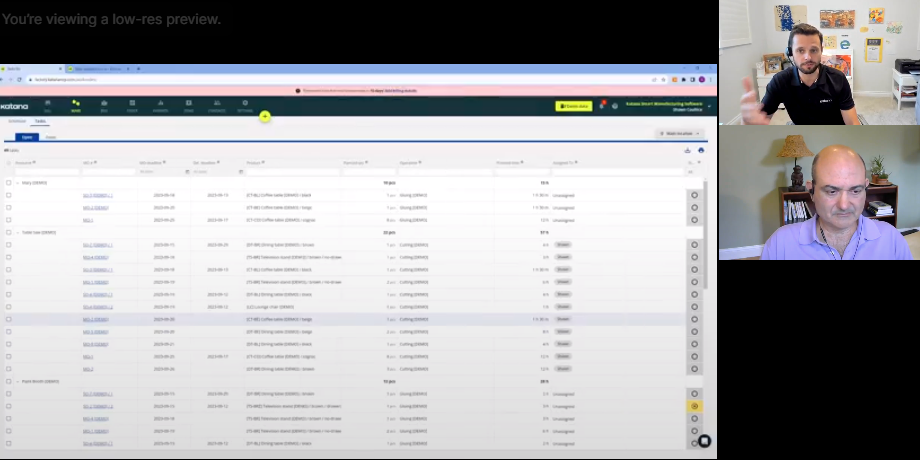Open the Resource column filter icon
Viewport: 920px width, 460px height.
(34, 163)
